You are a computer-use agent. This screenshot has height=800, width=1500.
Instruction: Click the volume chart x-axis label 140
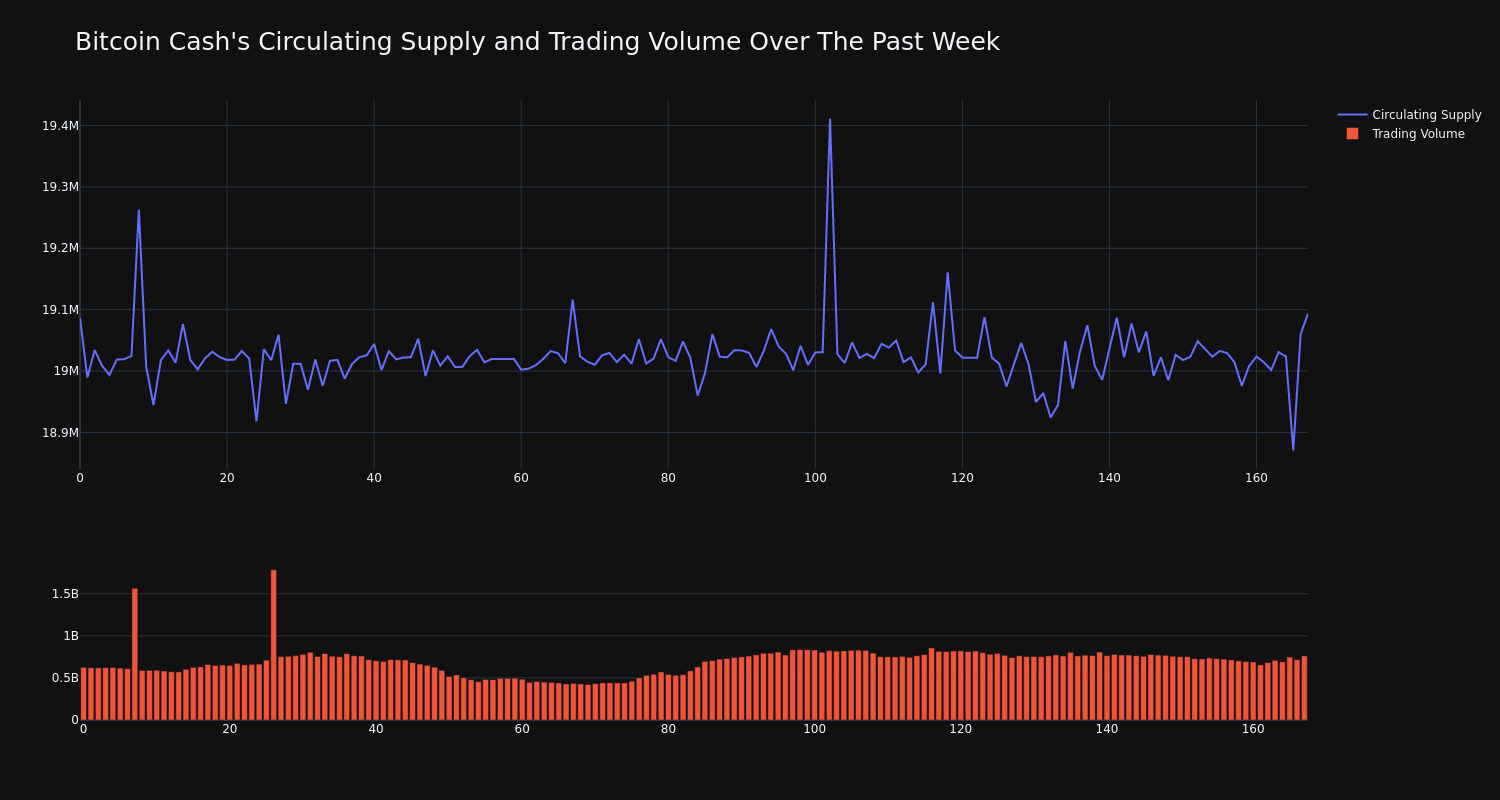pos(1107,729)
